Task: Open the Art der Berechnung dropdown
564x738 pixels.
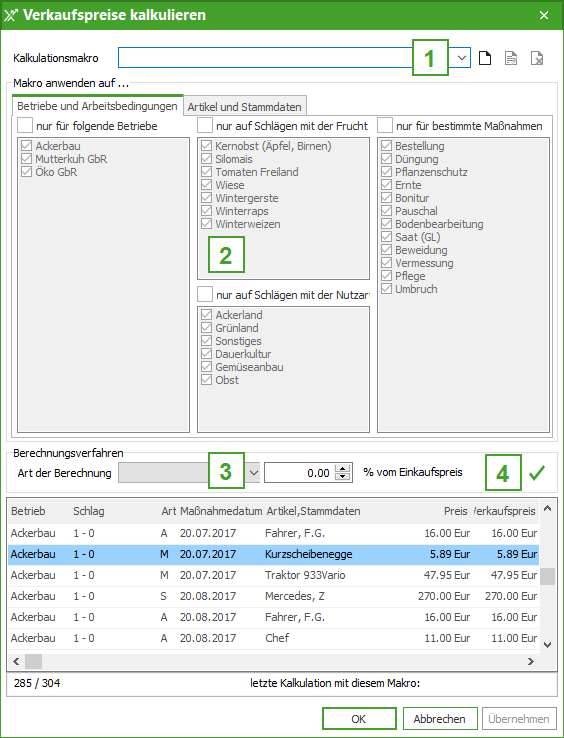Action: [x=254, y=473]
